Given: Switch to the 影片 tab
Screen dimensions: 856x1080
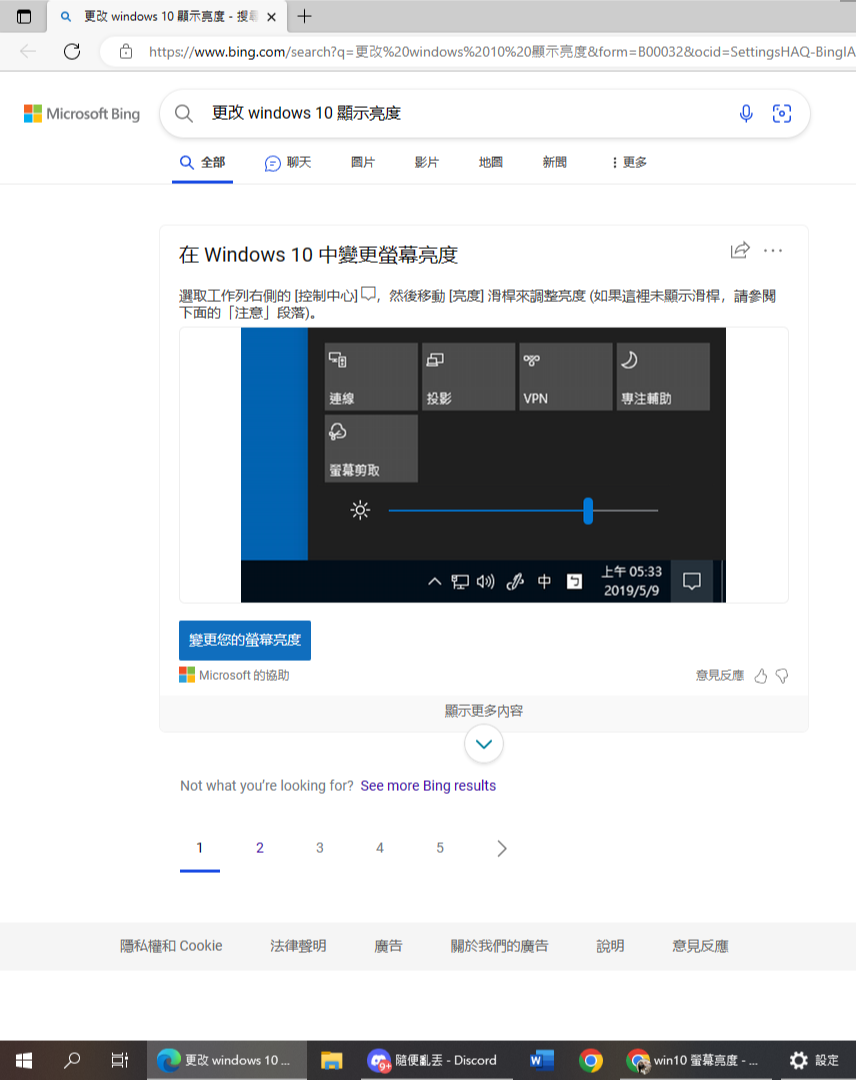Looking at the screenshot, I should point(426,163).
